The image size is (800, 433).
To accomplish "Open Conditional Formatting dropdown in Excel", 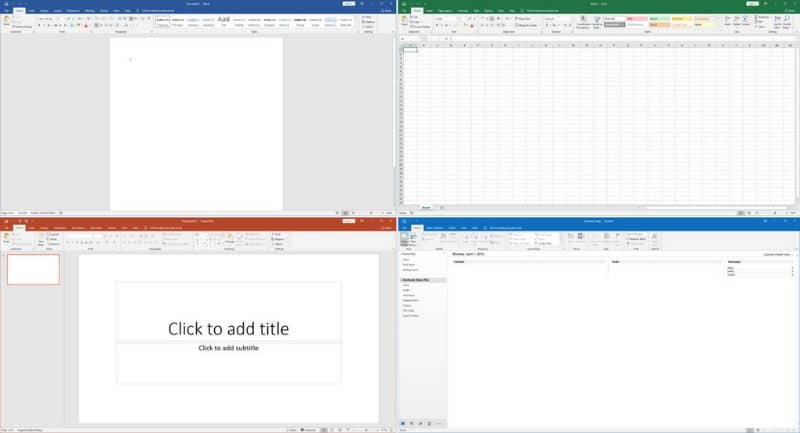I will (x=582, y=22).
